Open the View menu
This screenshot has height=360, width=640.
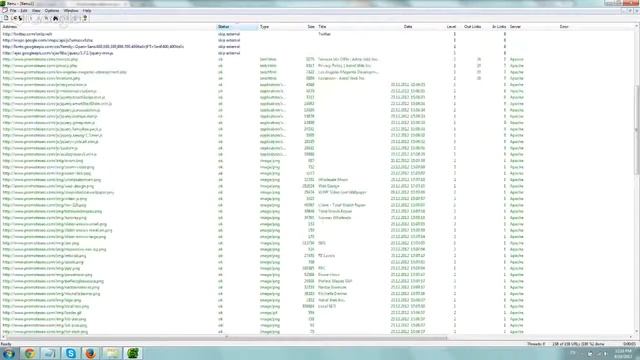[x=36, y=11]
